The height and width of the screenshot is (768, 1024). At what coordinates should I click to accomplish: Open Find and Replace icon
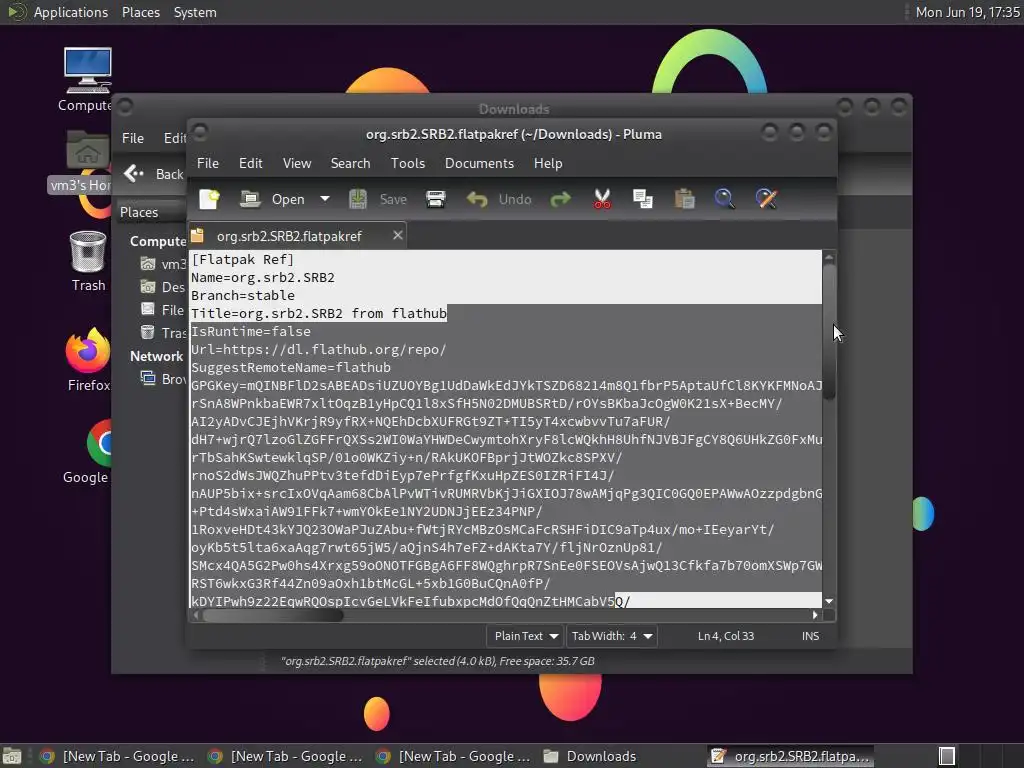(766, 199)
